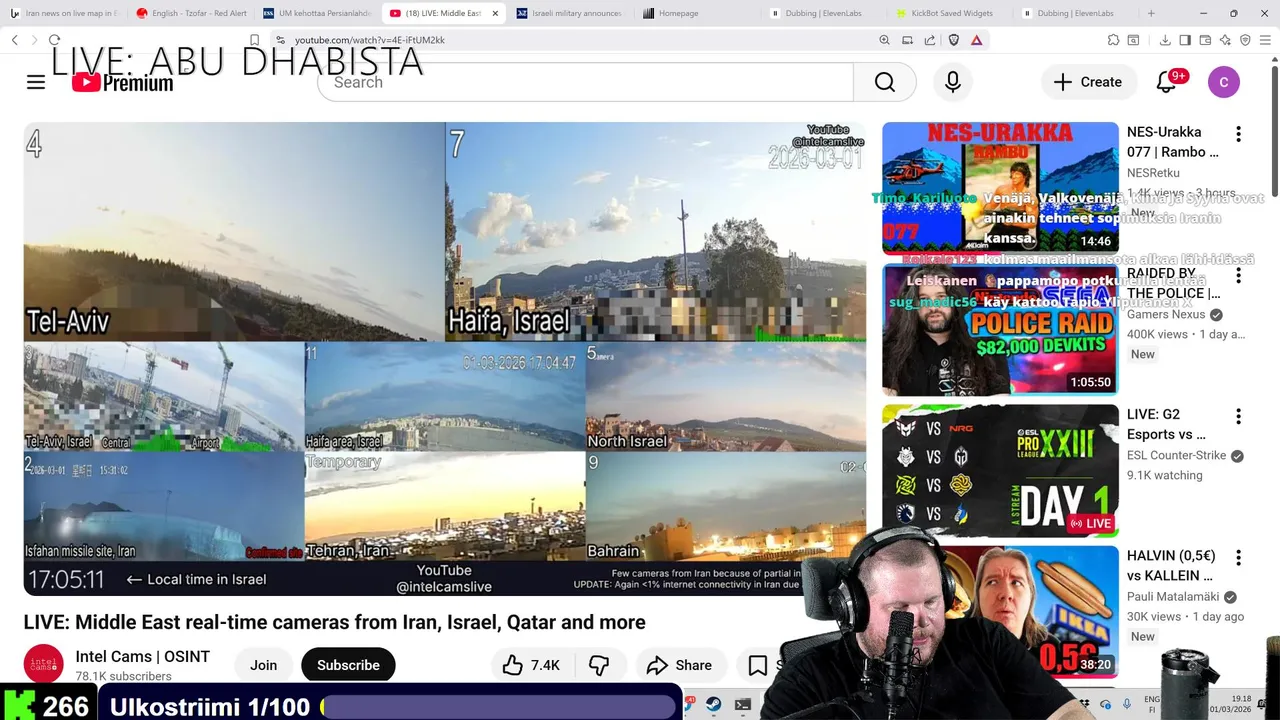
Task: Open the browser main menu button
Action: [1266, 40]
